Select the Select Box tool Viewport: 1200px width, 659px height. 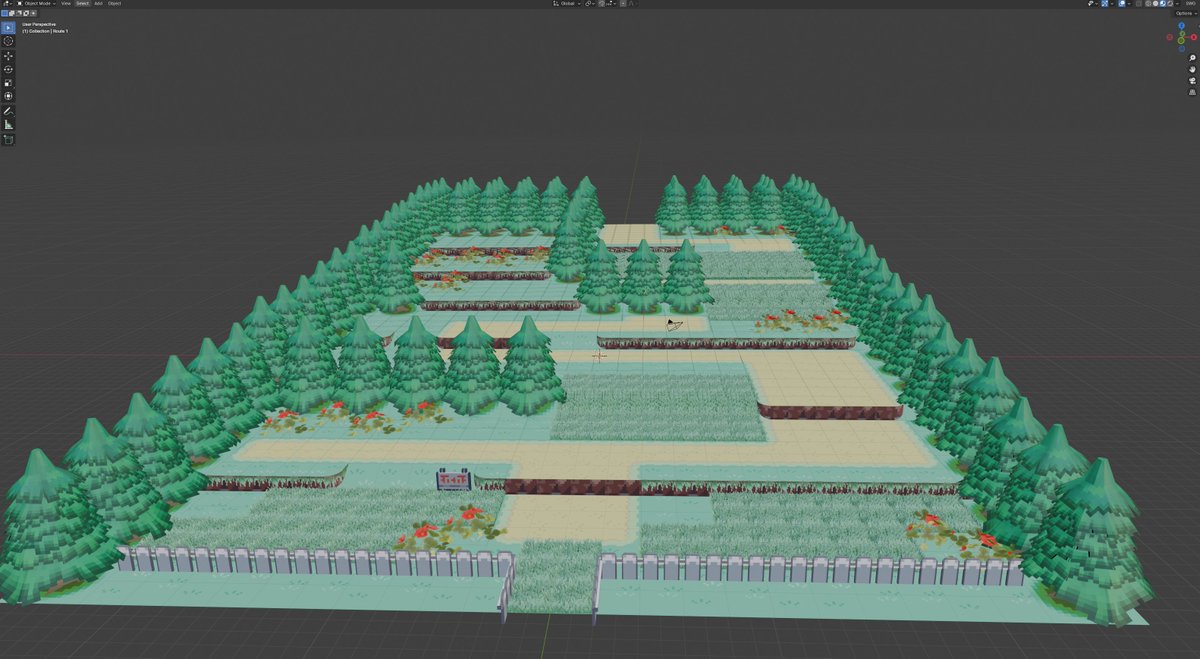[8, 27]
